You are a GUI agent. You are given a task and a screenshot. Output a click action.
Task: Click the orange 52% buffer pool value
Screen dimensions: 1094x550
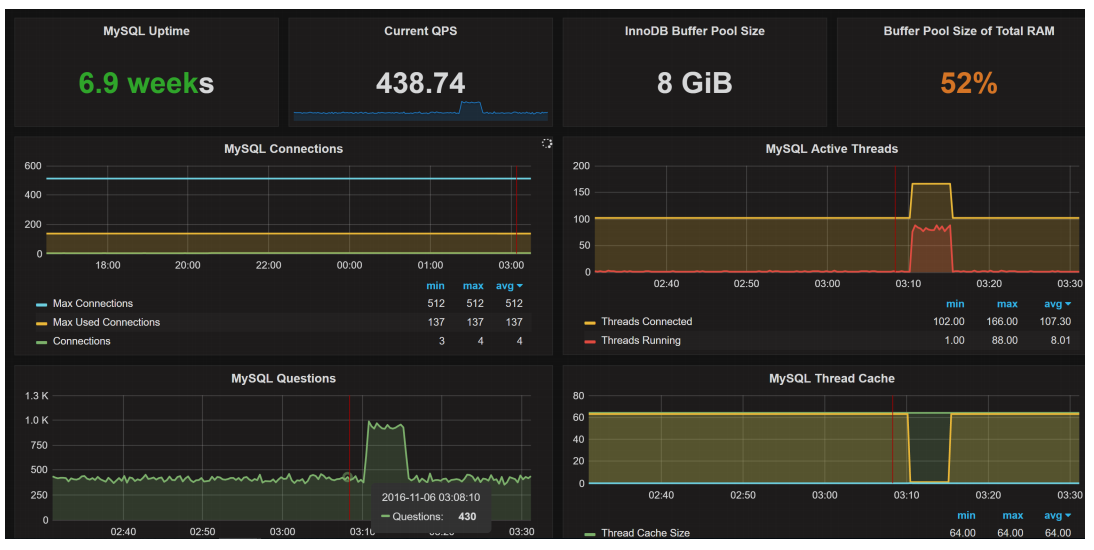pos(968,83)
